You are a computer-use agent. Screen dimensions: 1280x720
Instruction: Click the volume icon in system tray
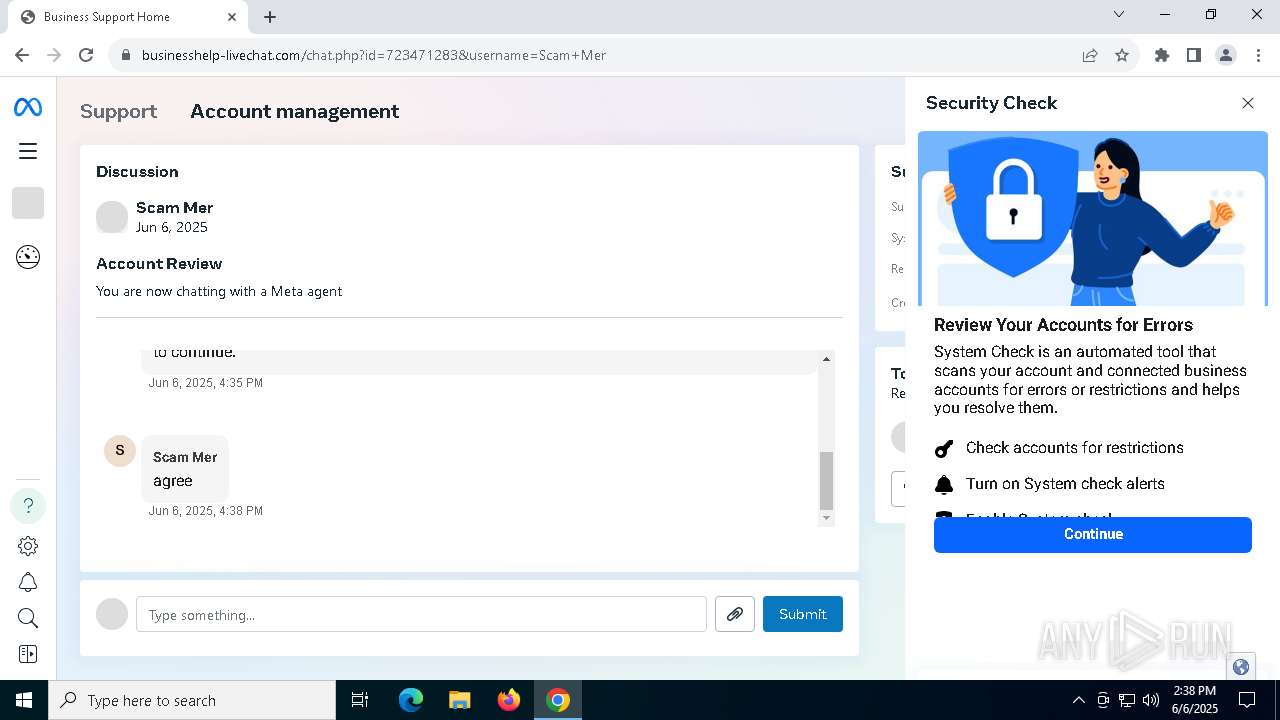coord(1151,700)
